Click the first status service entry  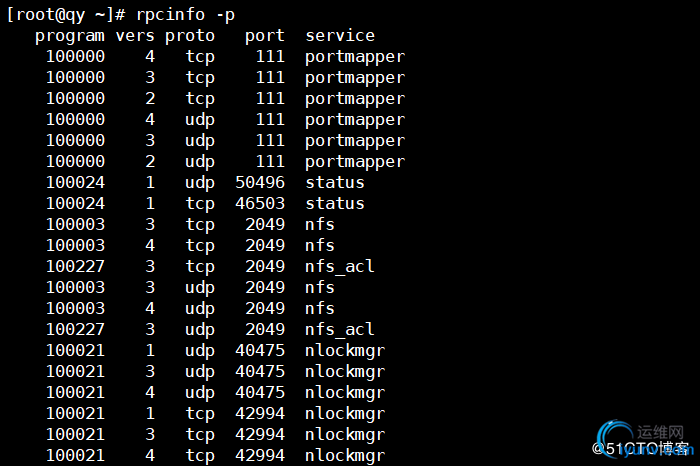(x=335, y=182)
